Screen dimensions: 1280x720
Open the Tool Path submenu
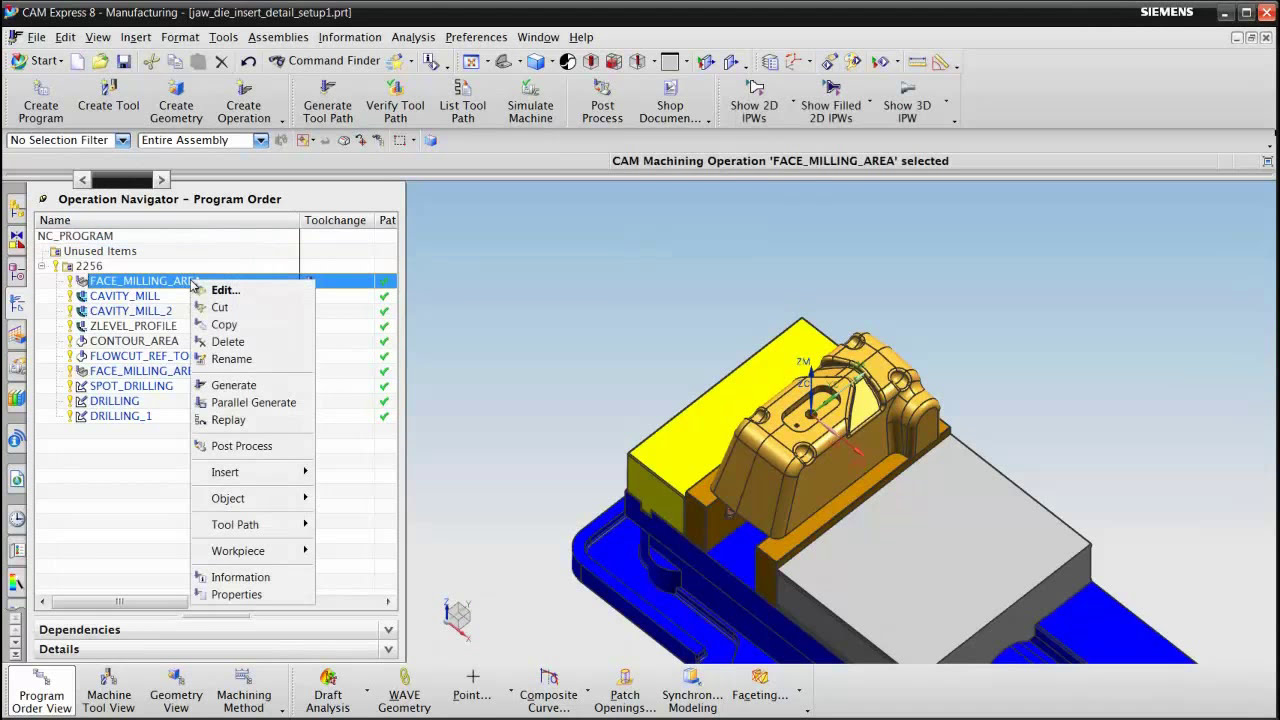coord(253,525)
